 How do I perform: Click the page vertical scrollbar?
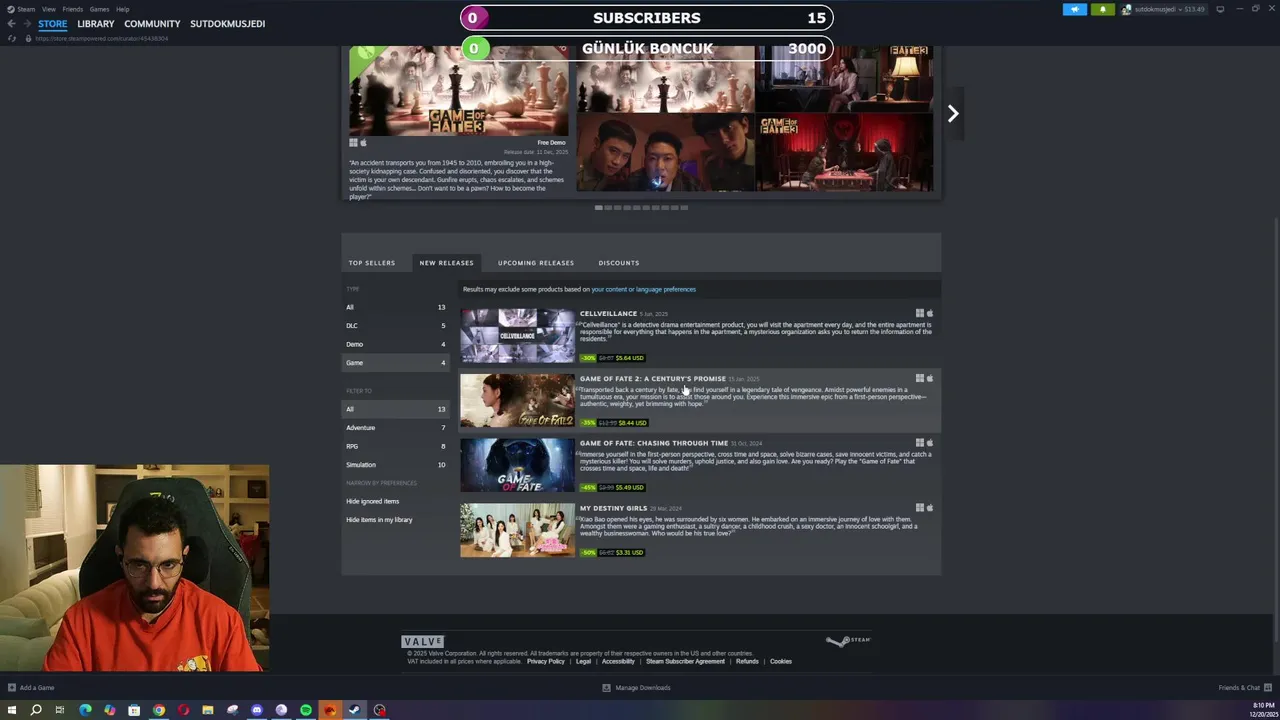pyautogui.click(x=1275, y=430)
